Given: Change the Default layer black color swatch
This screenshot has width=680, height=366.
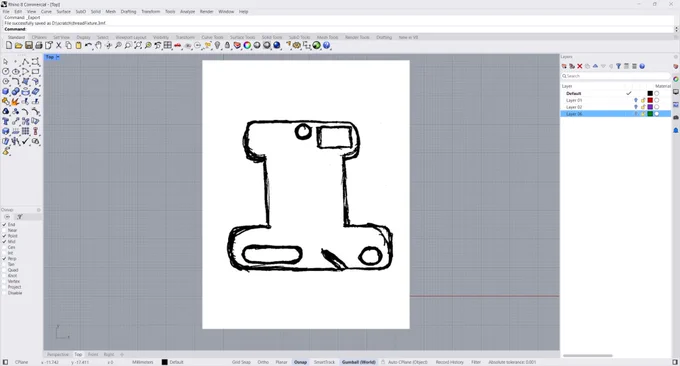Looking at the screenshot, I should (650, 93).
